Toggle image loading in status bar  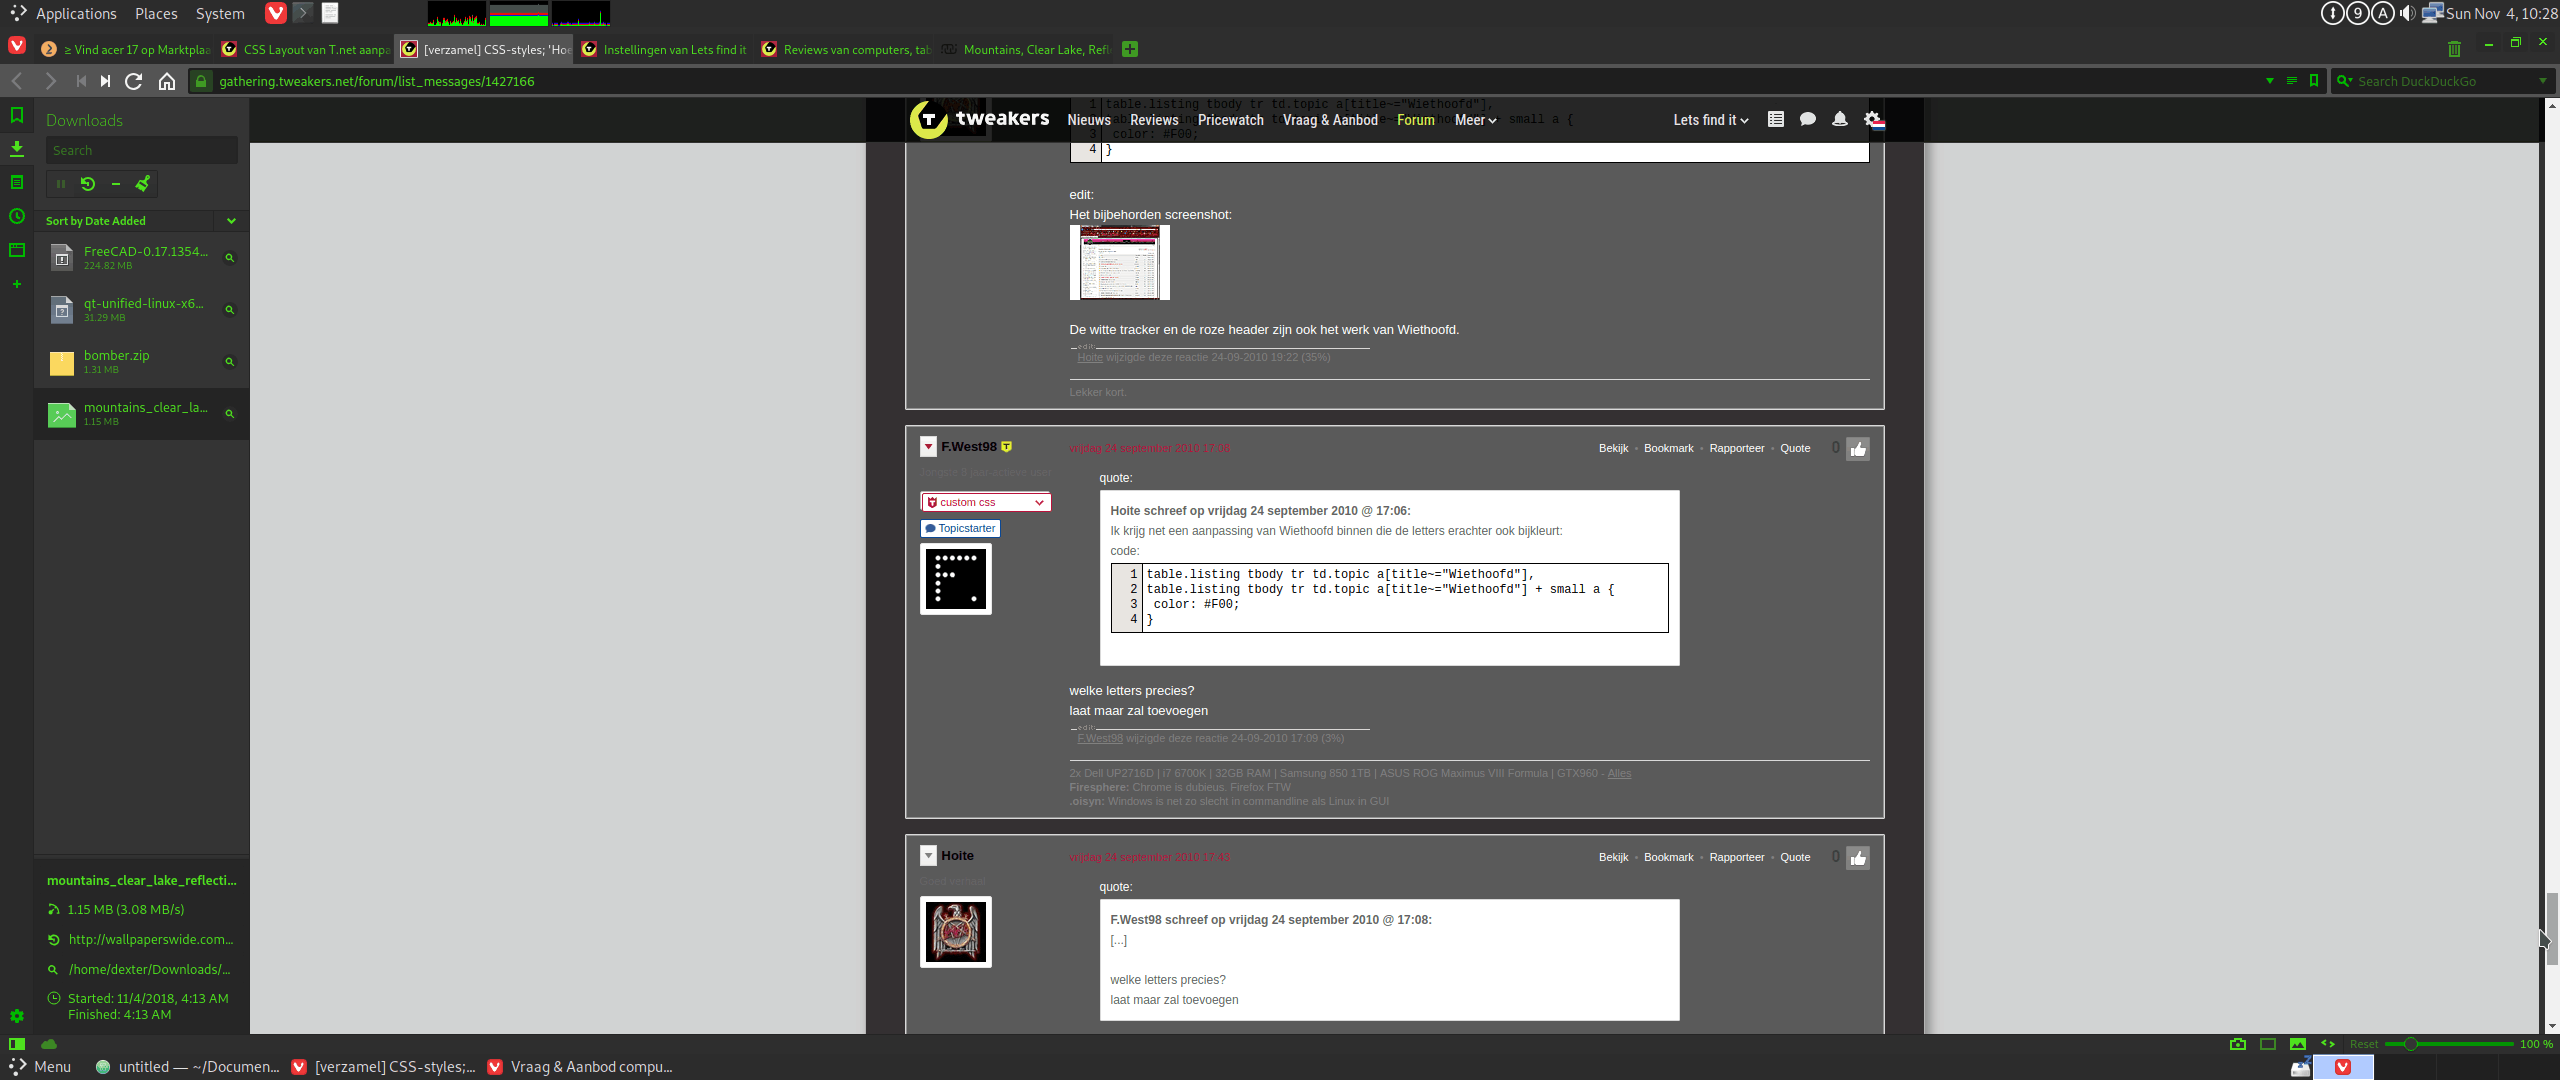[x=2298, y=1044]
